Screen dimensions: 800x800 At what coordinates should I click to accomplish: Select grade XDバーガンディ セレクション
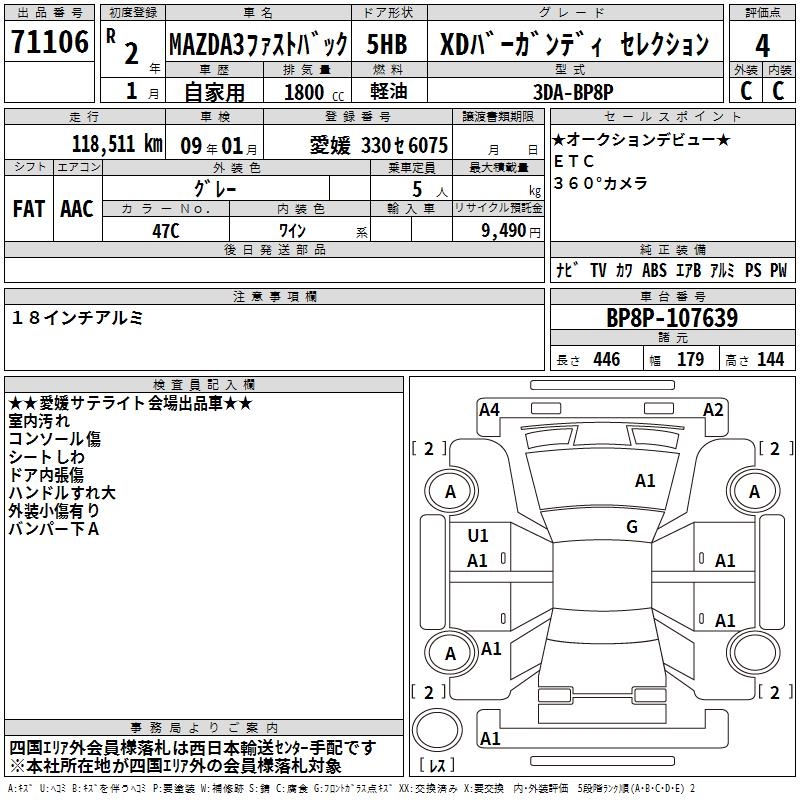(574, 44)
